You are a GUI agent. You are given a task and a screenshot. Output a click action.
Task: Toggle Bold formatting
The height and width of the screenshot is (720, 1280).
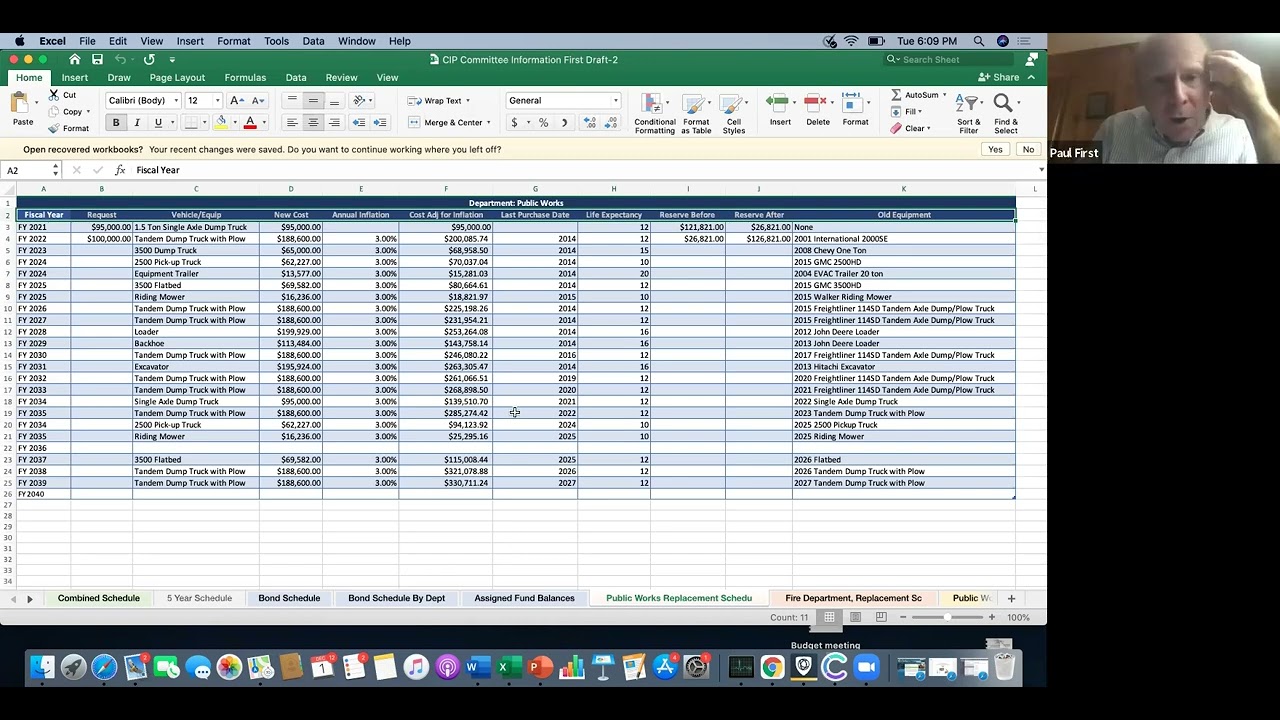116,122
